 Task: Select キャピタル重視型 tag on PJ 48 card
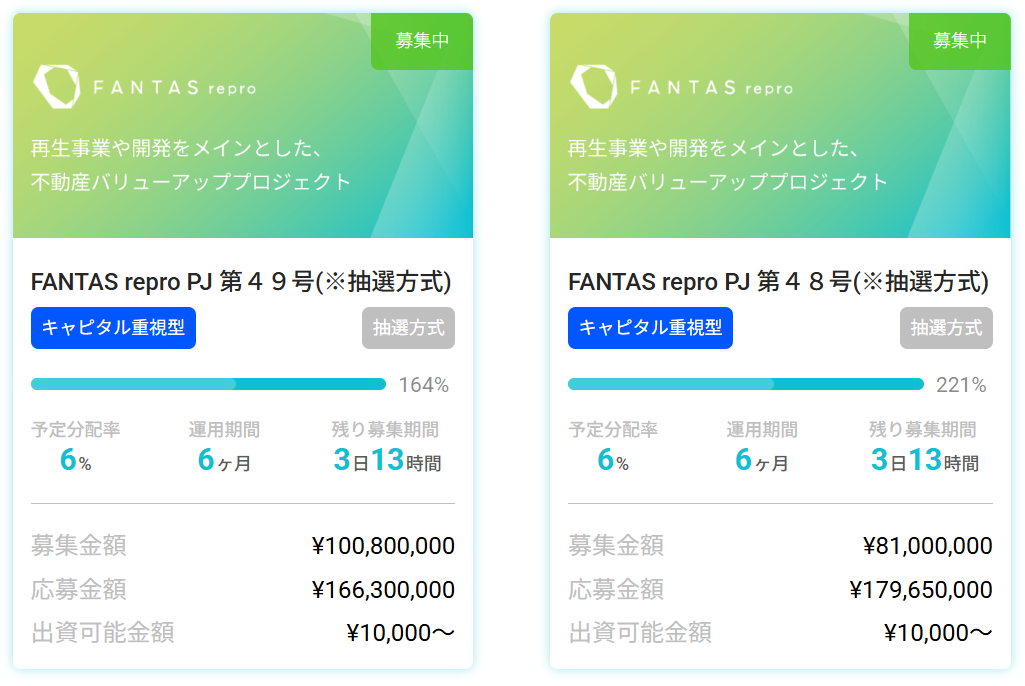pyautogui.click(x=650, y=328)
